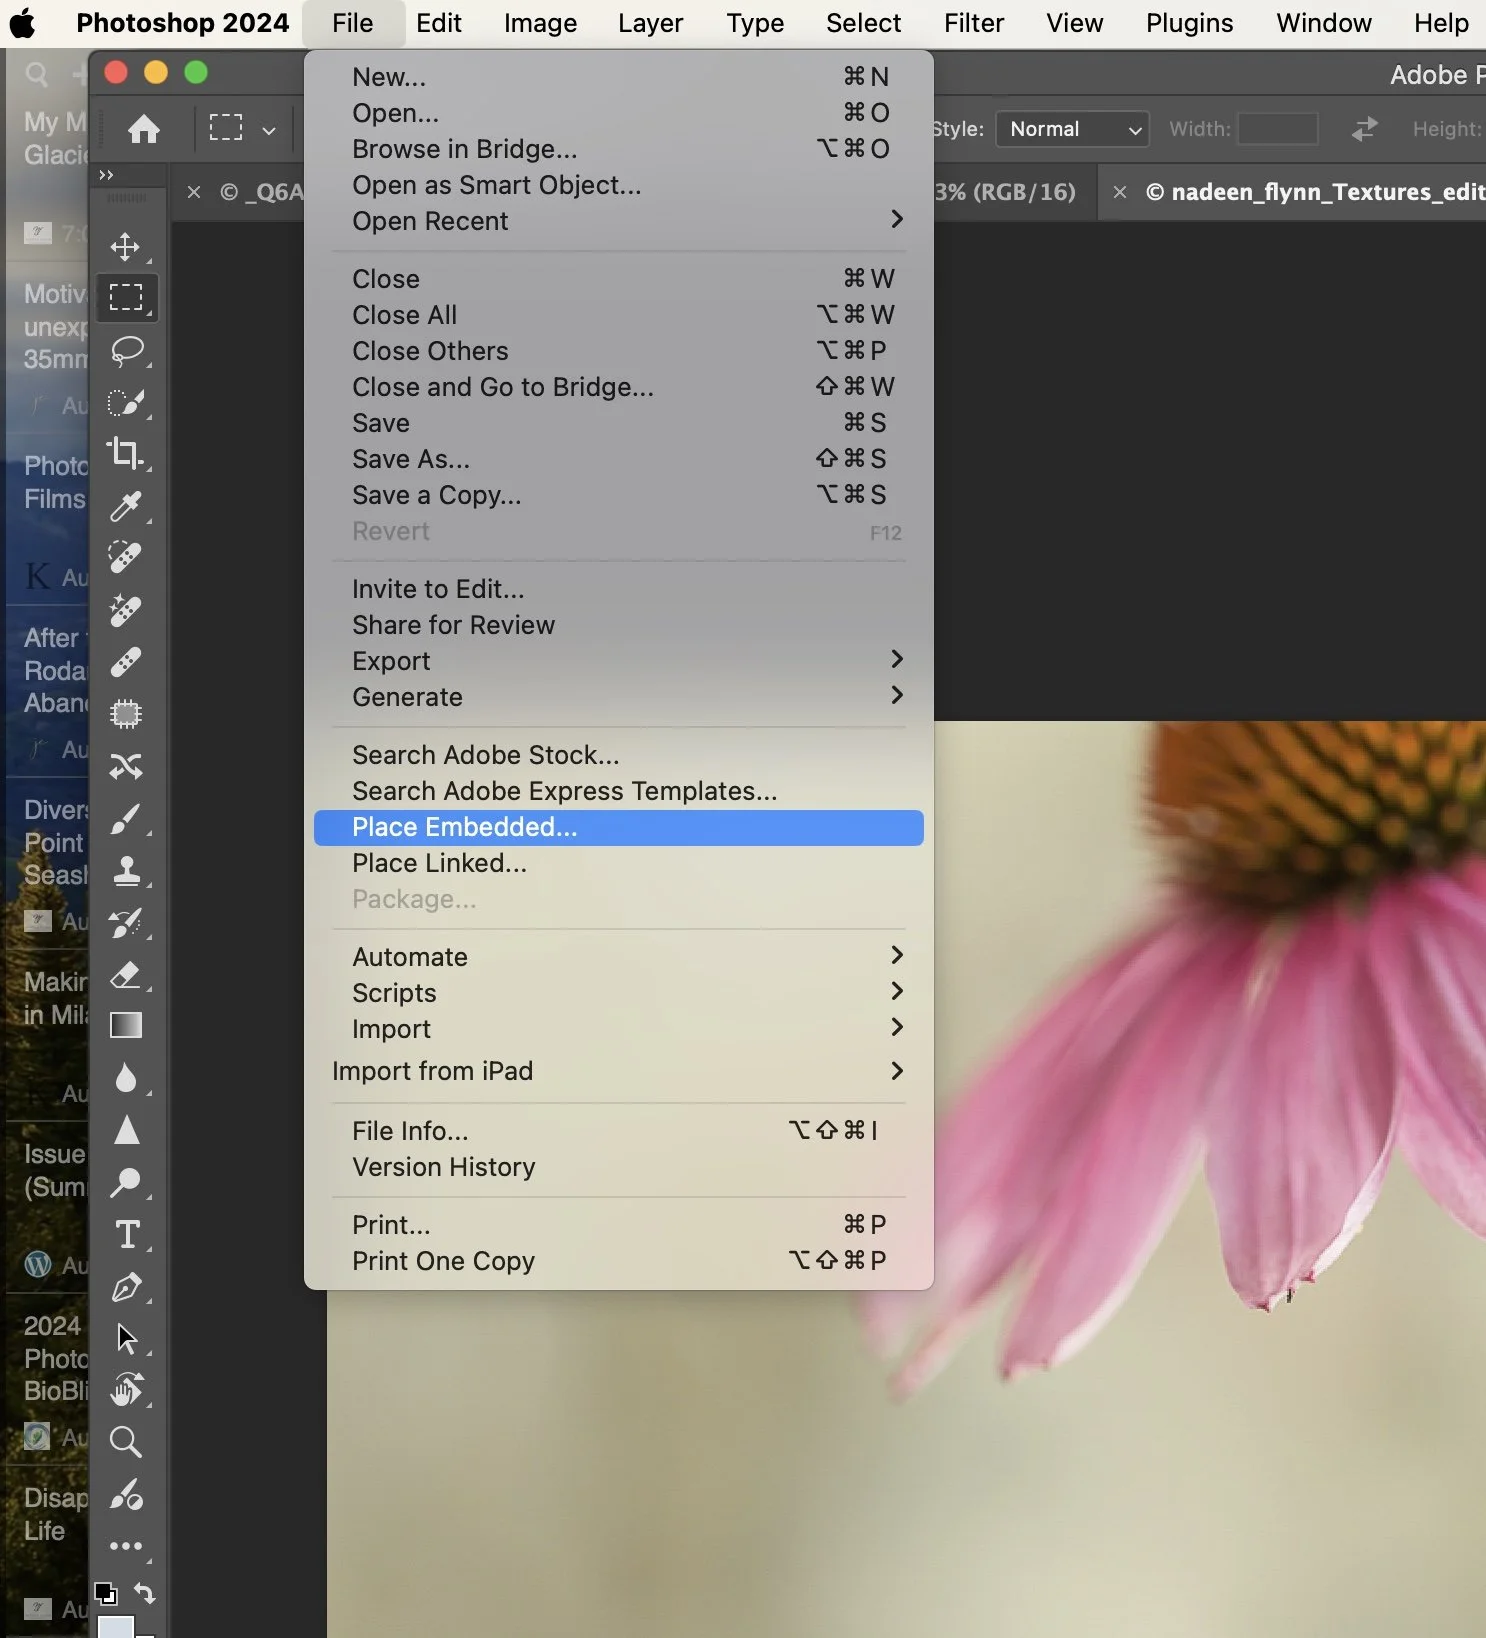Select the Eraser tool
The width and height of the screenshot is (1486, 1638).
point(126,974)
